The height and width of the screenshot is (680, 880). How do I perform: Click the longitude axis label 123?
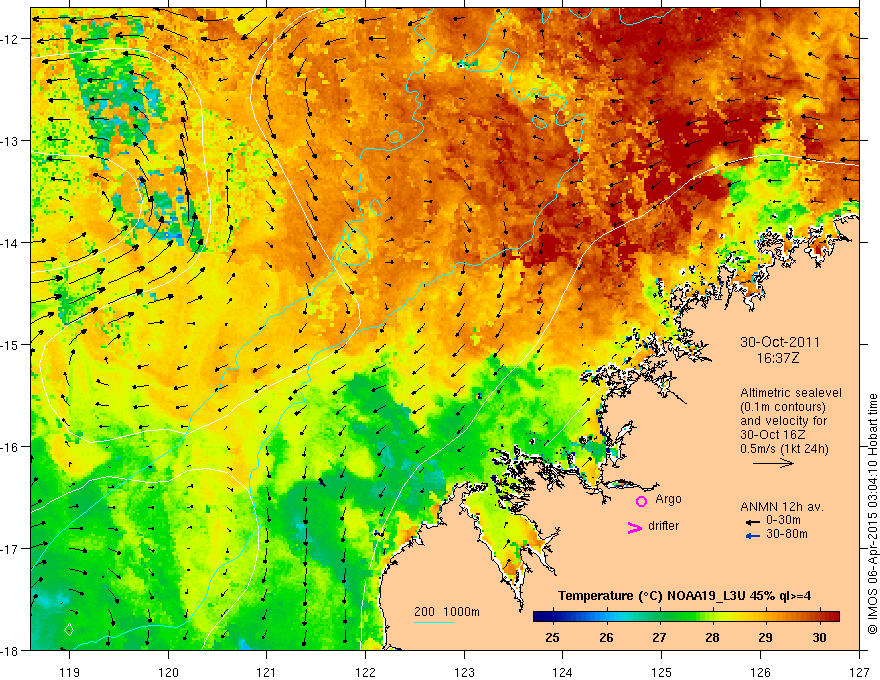click(464, 672)
